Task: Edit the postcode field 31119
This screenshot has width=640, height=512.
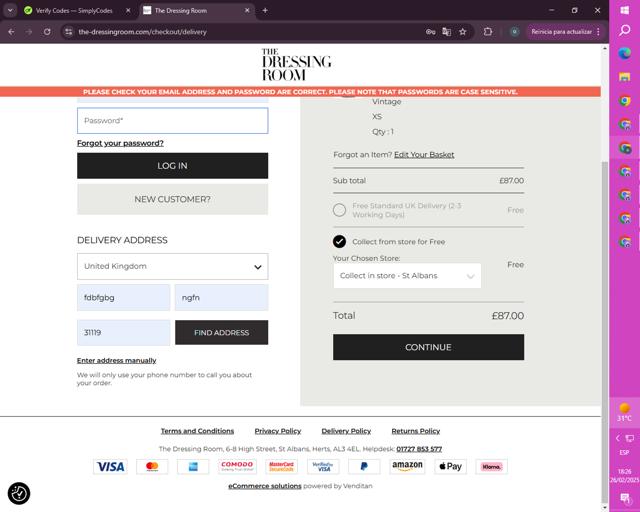Action: coord(124,332)
